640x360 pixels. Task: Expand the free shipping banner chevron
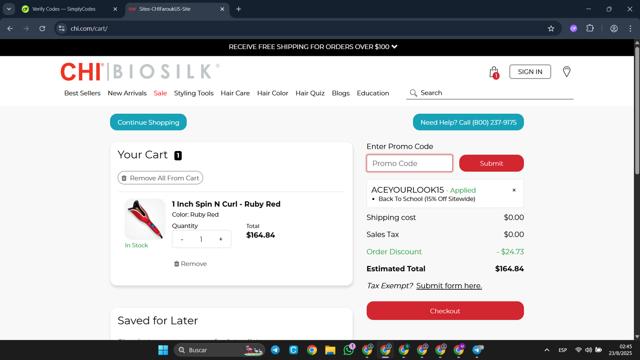(394, 47)
